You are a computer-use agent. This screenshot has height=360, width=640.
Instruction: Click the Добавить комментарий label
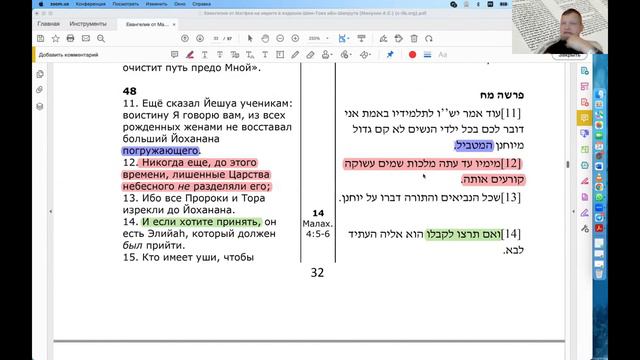pos(68,55)
